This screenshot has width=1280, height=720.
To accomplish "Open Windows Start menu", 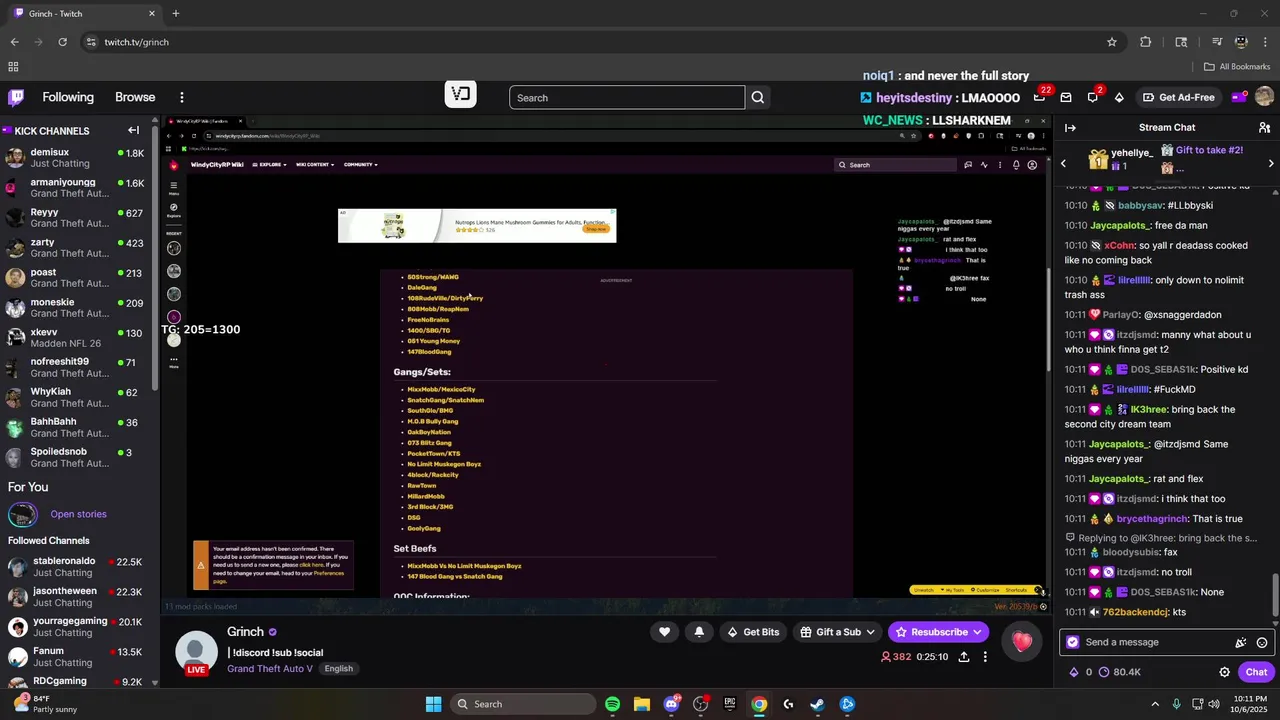I will click(x=433, y=704).
